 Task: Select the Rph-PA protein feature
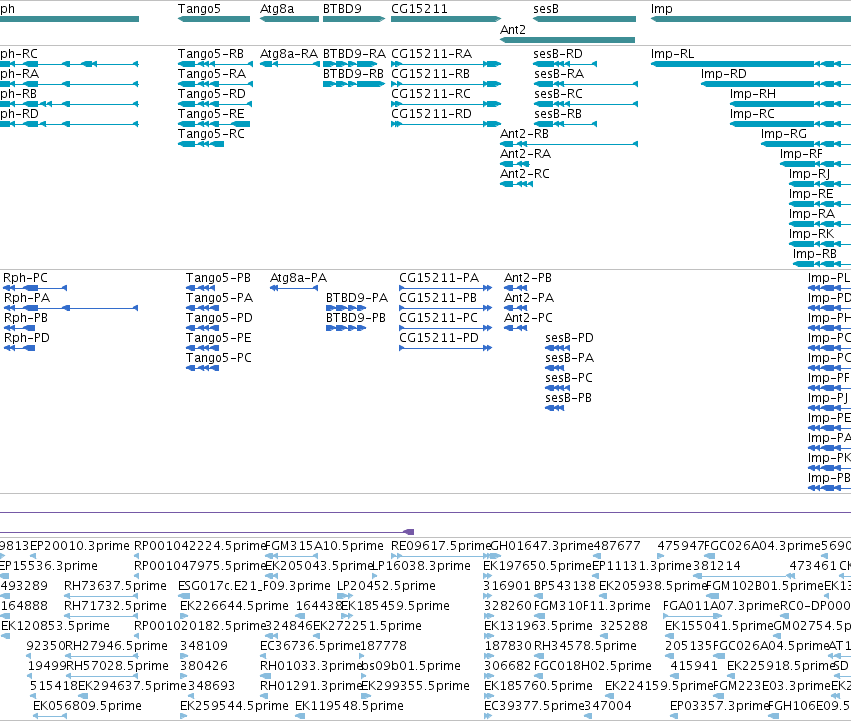(x=71, y=308)
